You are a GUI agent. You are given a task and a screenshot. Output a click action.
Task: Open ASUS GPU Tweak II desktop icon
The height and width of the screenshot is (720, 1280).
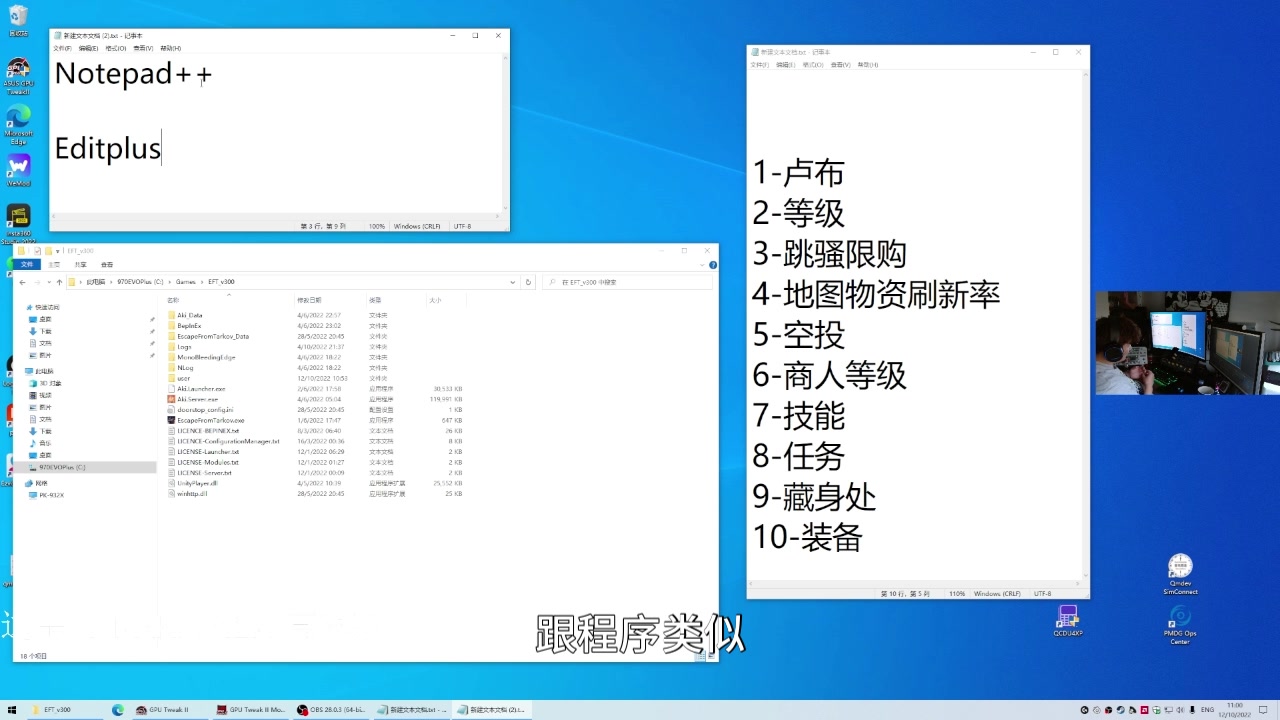(18, 75)
